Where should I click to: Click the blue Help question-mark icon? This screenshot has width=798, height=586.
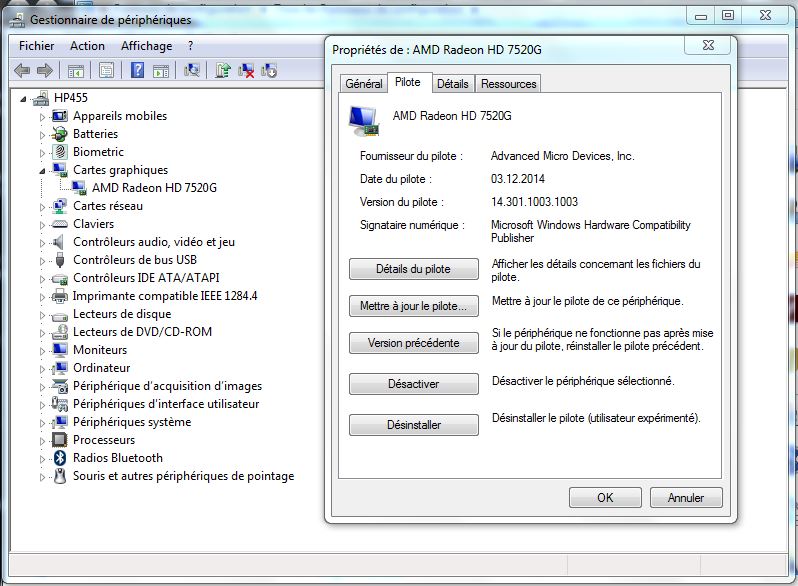click(137, 70)
